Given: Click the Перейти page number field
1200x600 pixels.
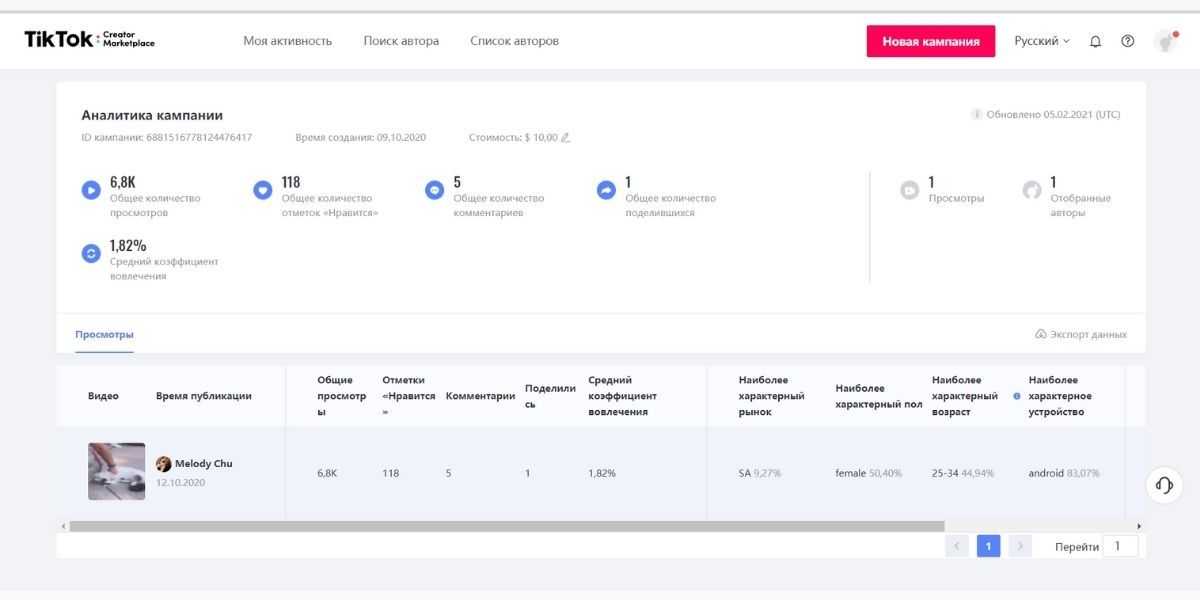Looking at the screenshot, I should tap(1119, 546).
